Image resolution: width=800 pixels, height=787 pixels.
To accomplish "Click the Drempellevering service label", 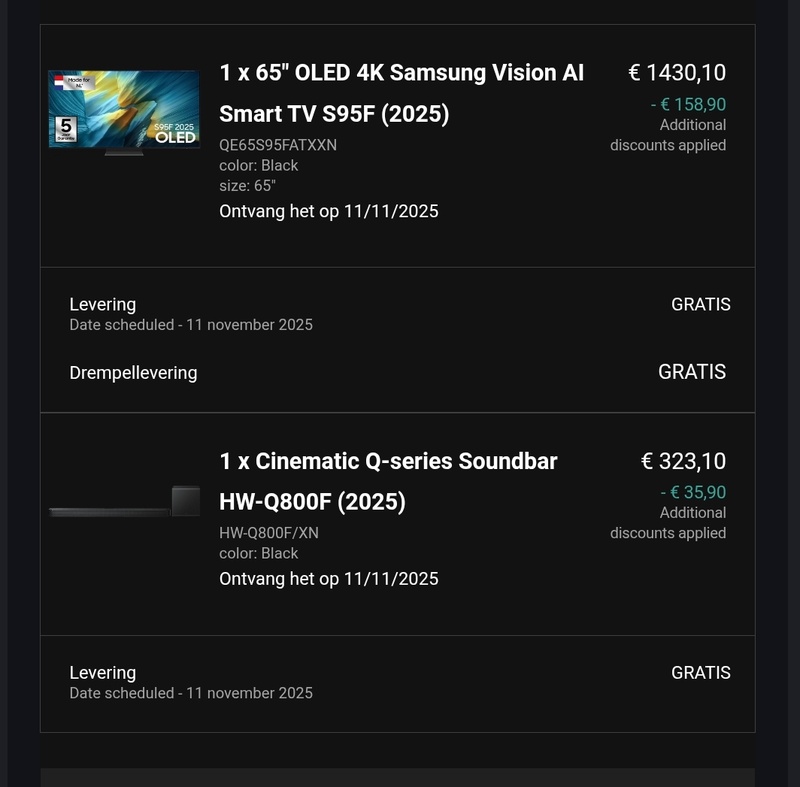I will [133, 373].
